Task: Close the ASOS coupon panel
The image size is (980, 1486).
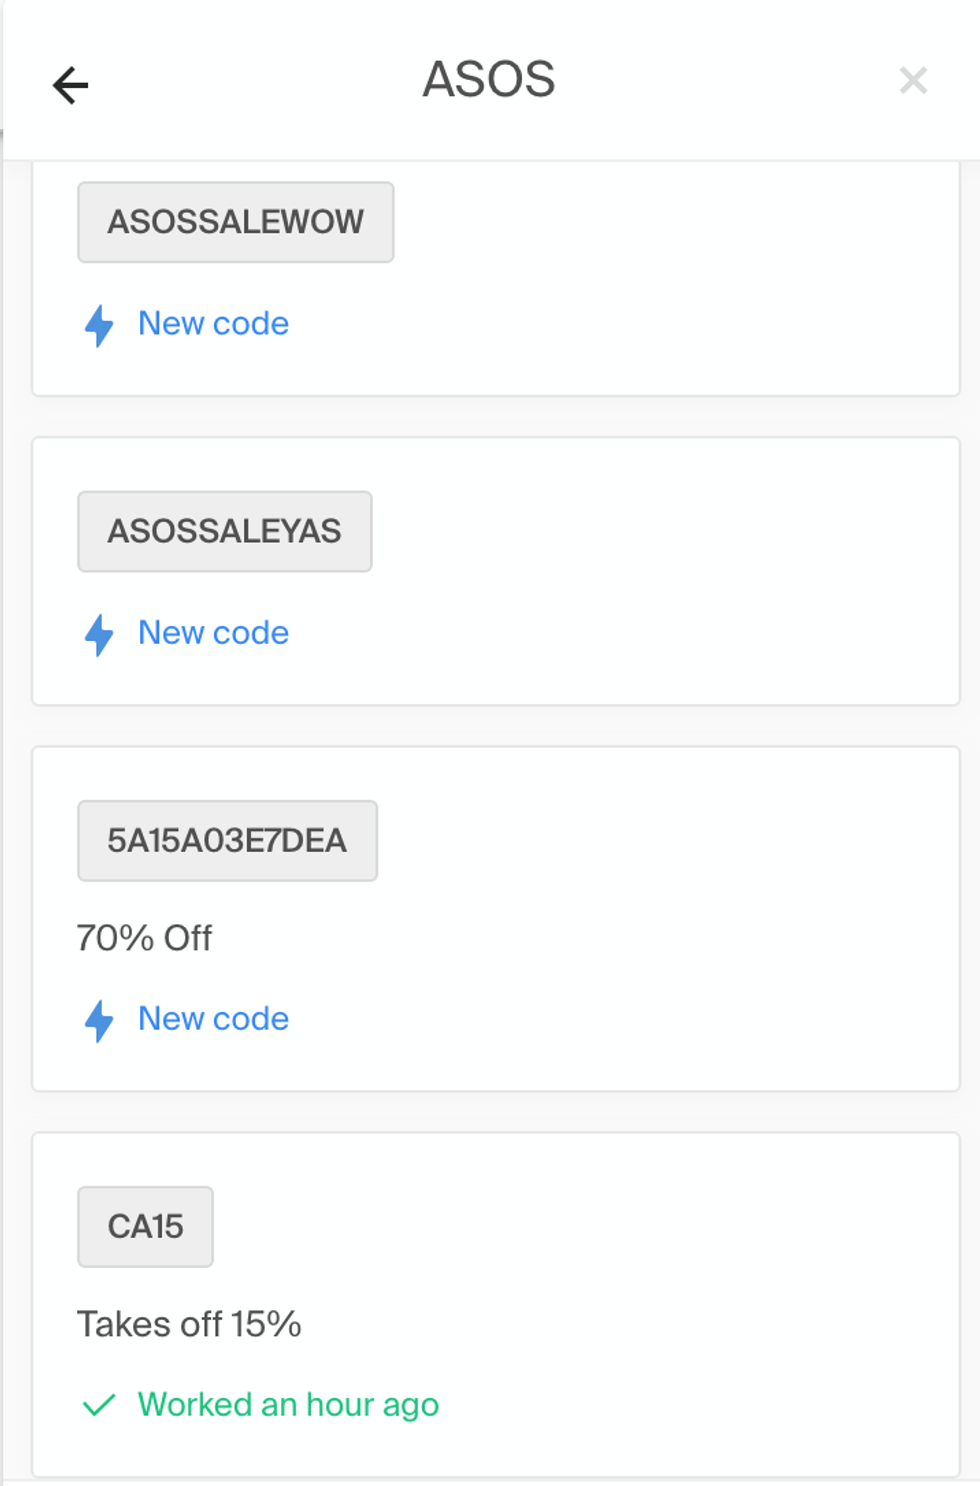Action: coord(913,80)
